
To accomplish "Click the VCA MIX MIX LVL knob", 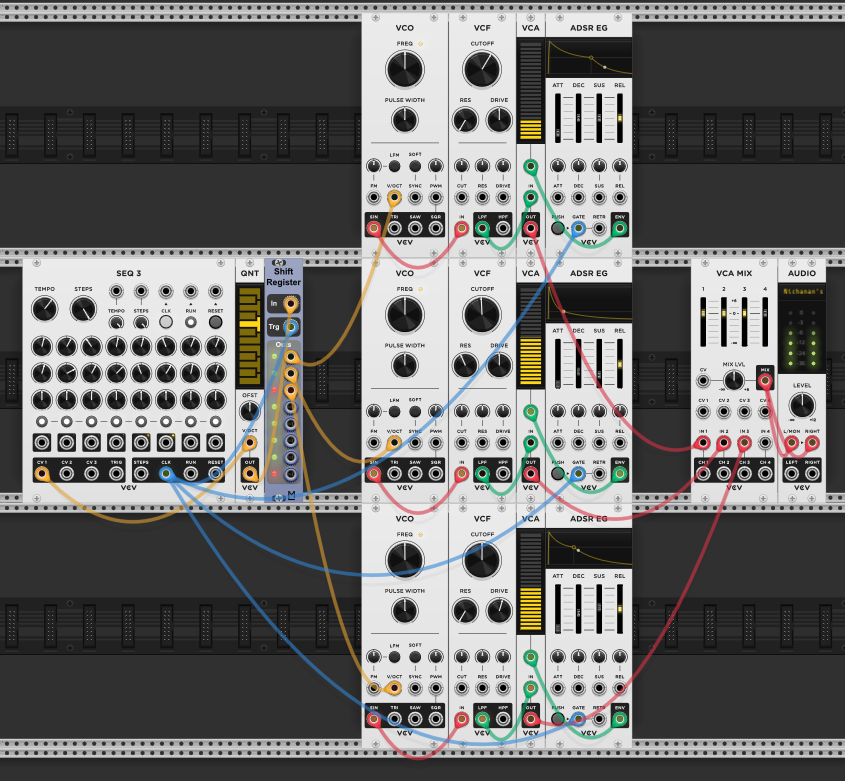I will (734, 381).
